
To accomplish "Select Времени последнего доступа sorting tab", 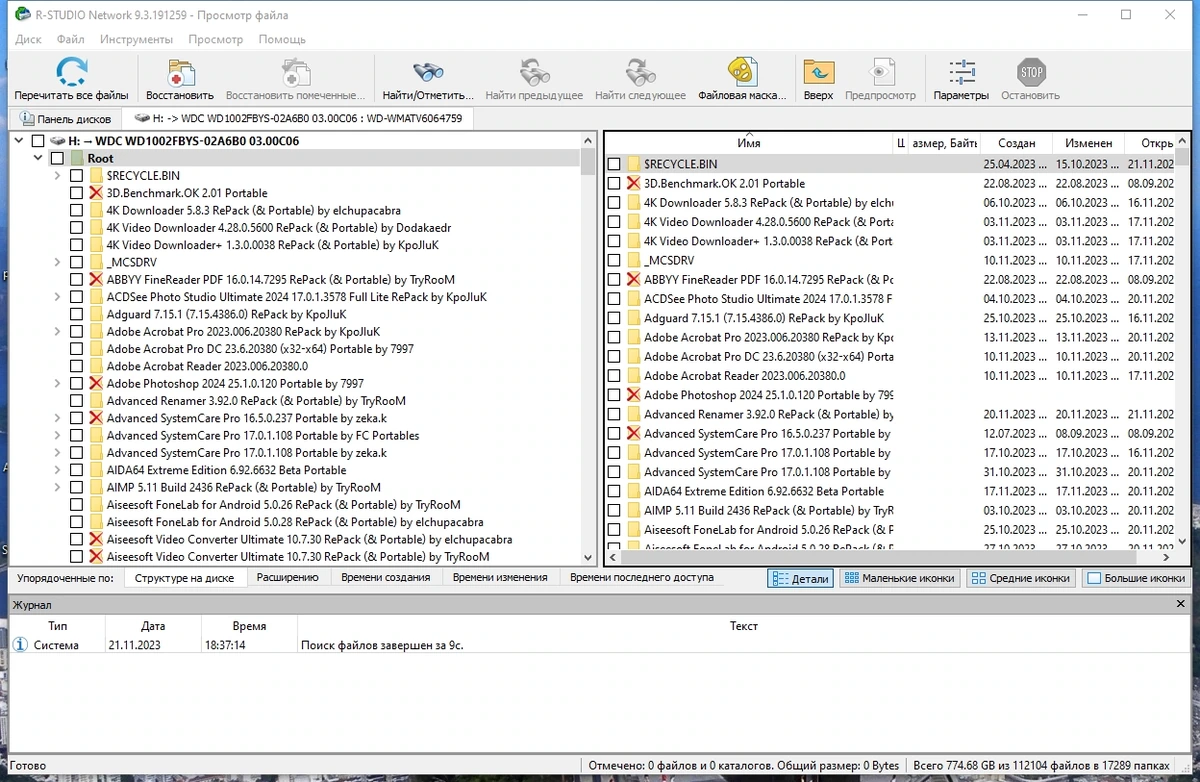I will click(642, 577).
